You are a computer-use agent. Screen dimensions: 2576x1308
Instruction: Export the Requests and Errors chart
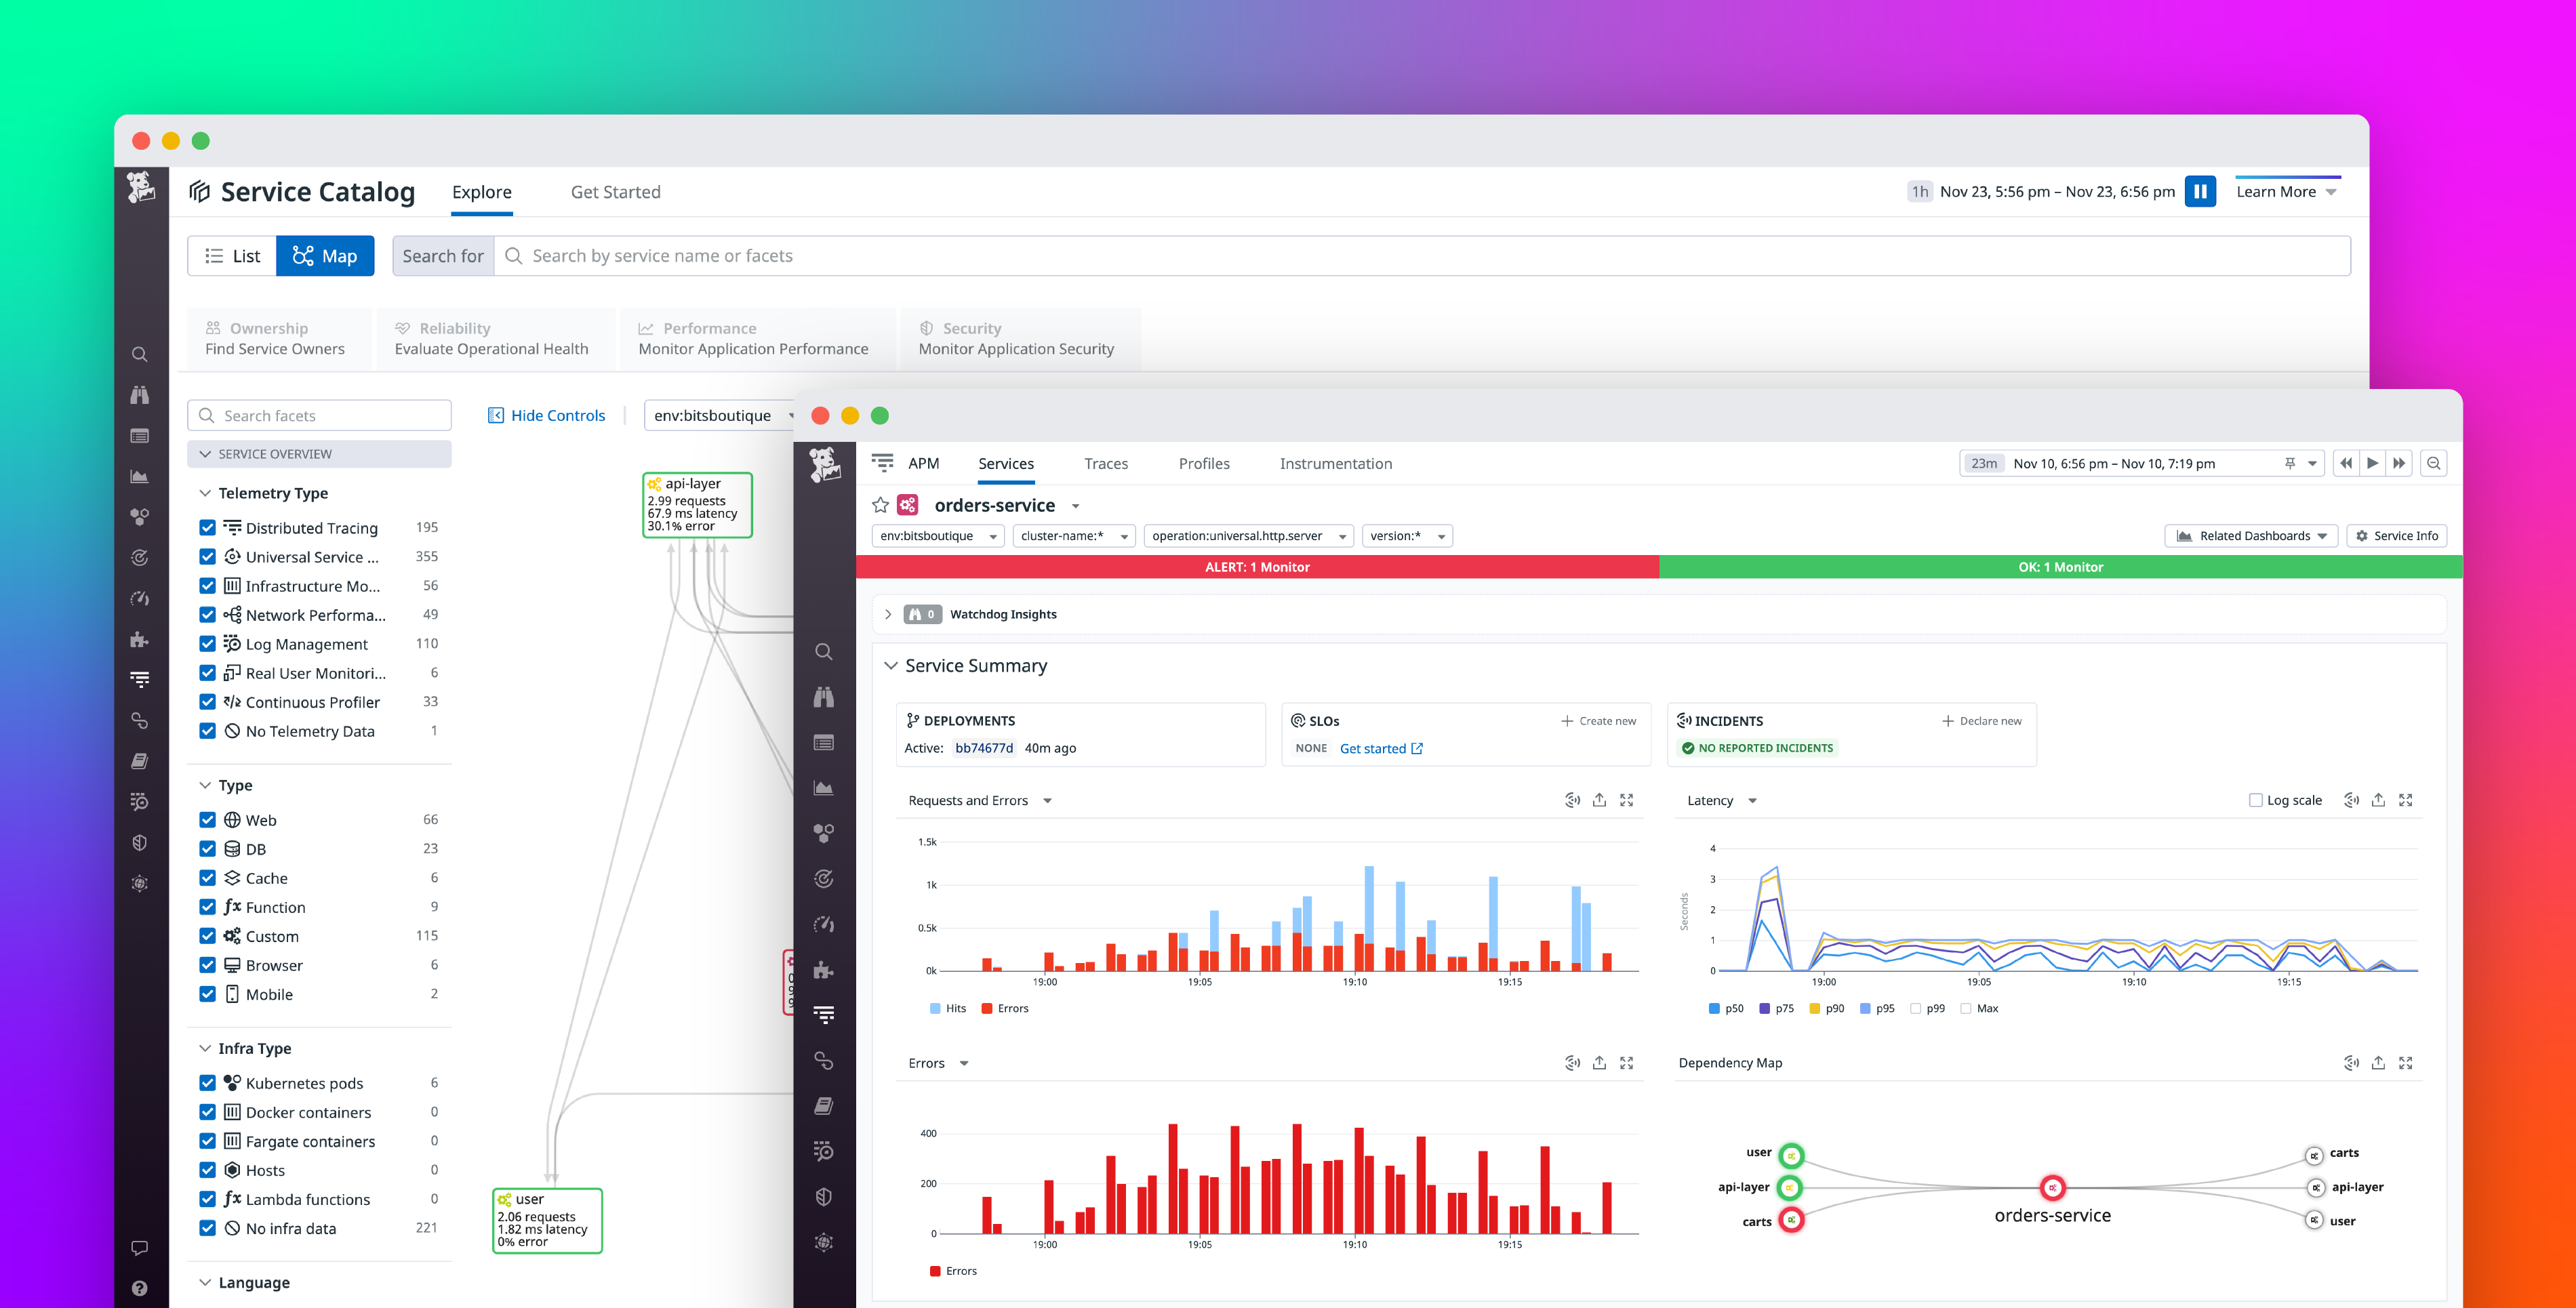click(x=1600, y=800)
